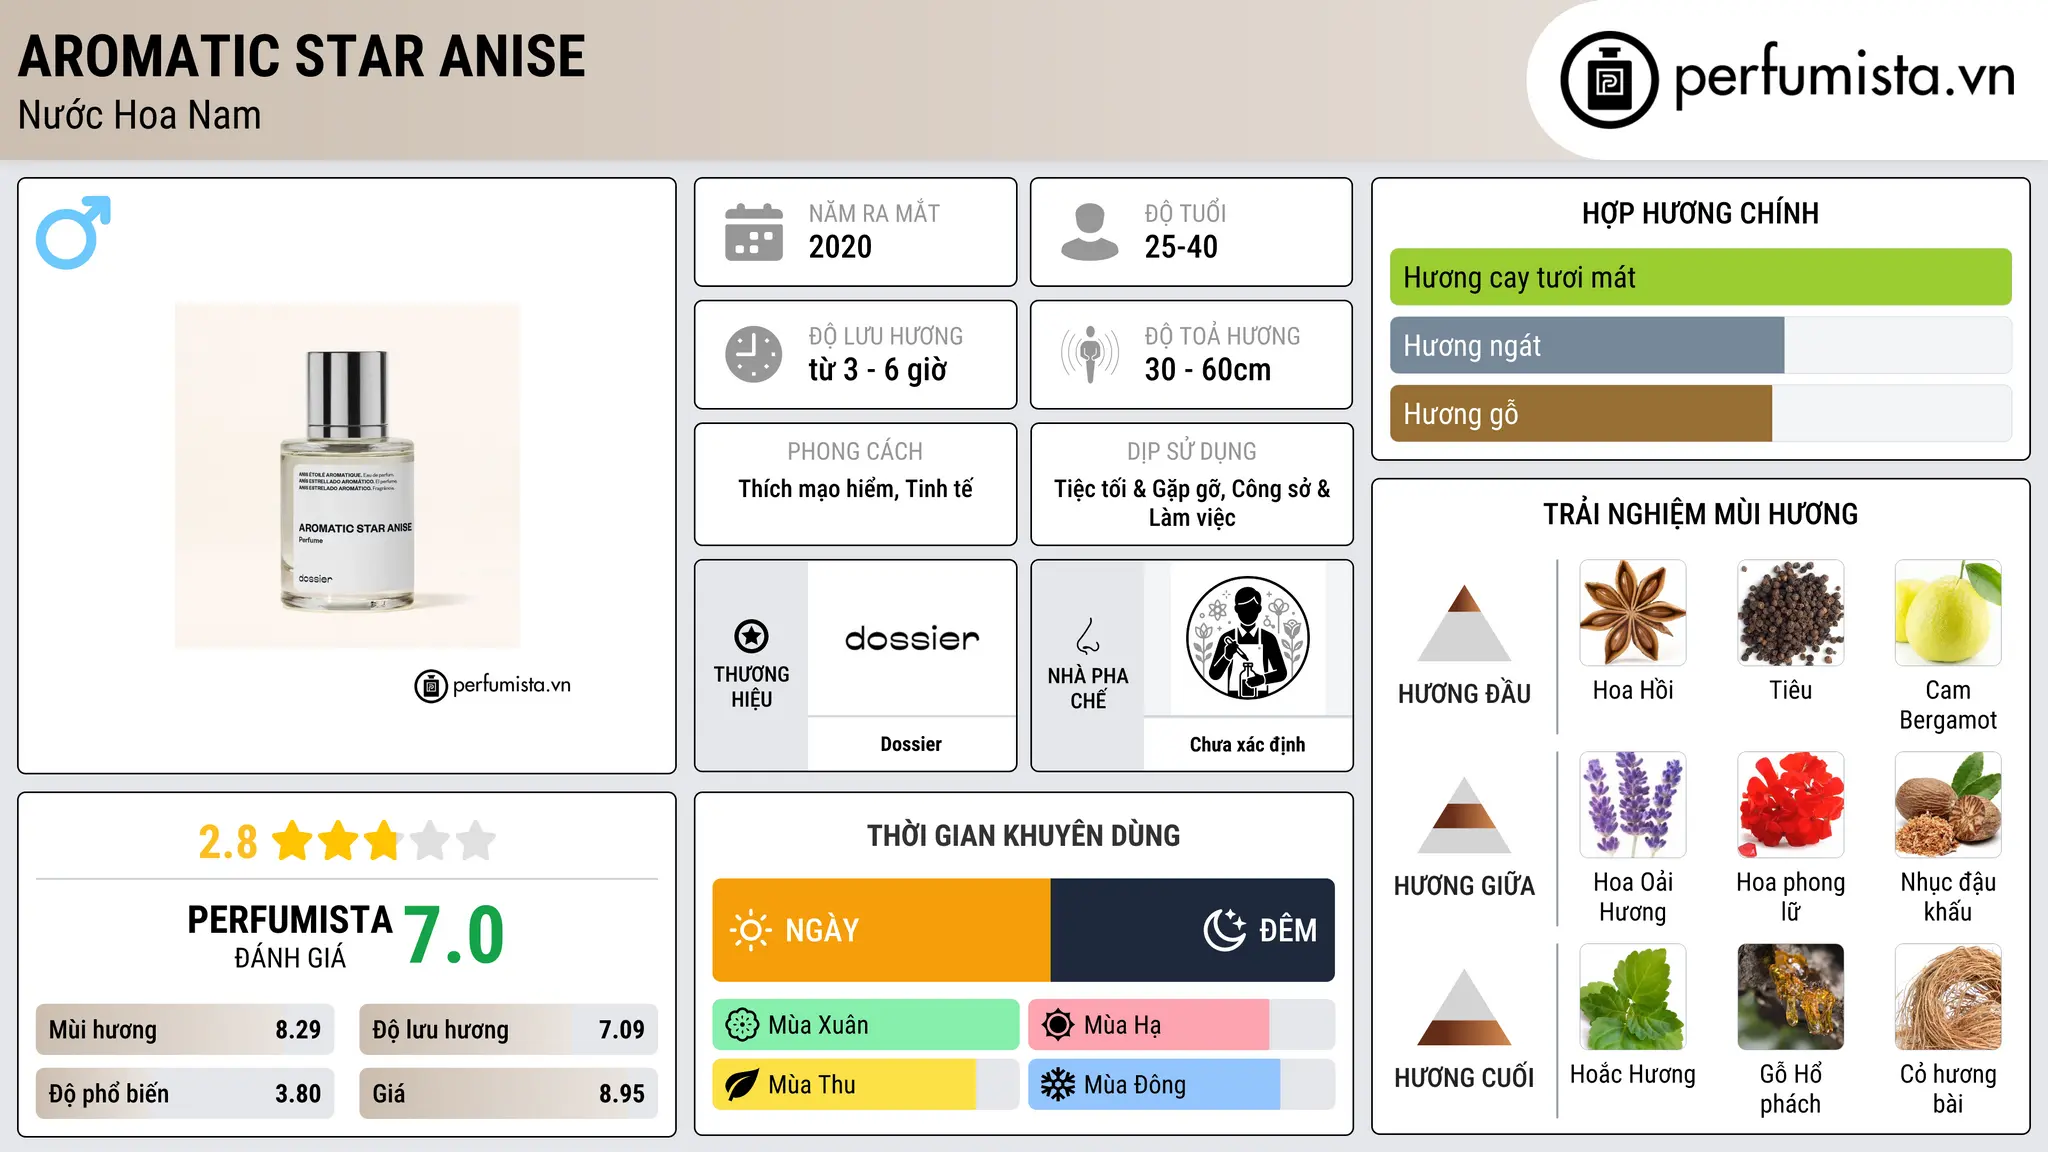2048x1152 pixels.
Task: Open the Hoa phong lữ geranium image
Action: click(x=1790, y=805)
